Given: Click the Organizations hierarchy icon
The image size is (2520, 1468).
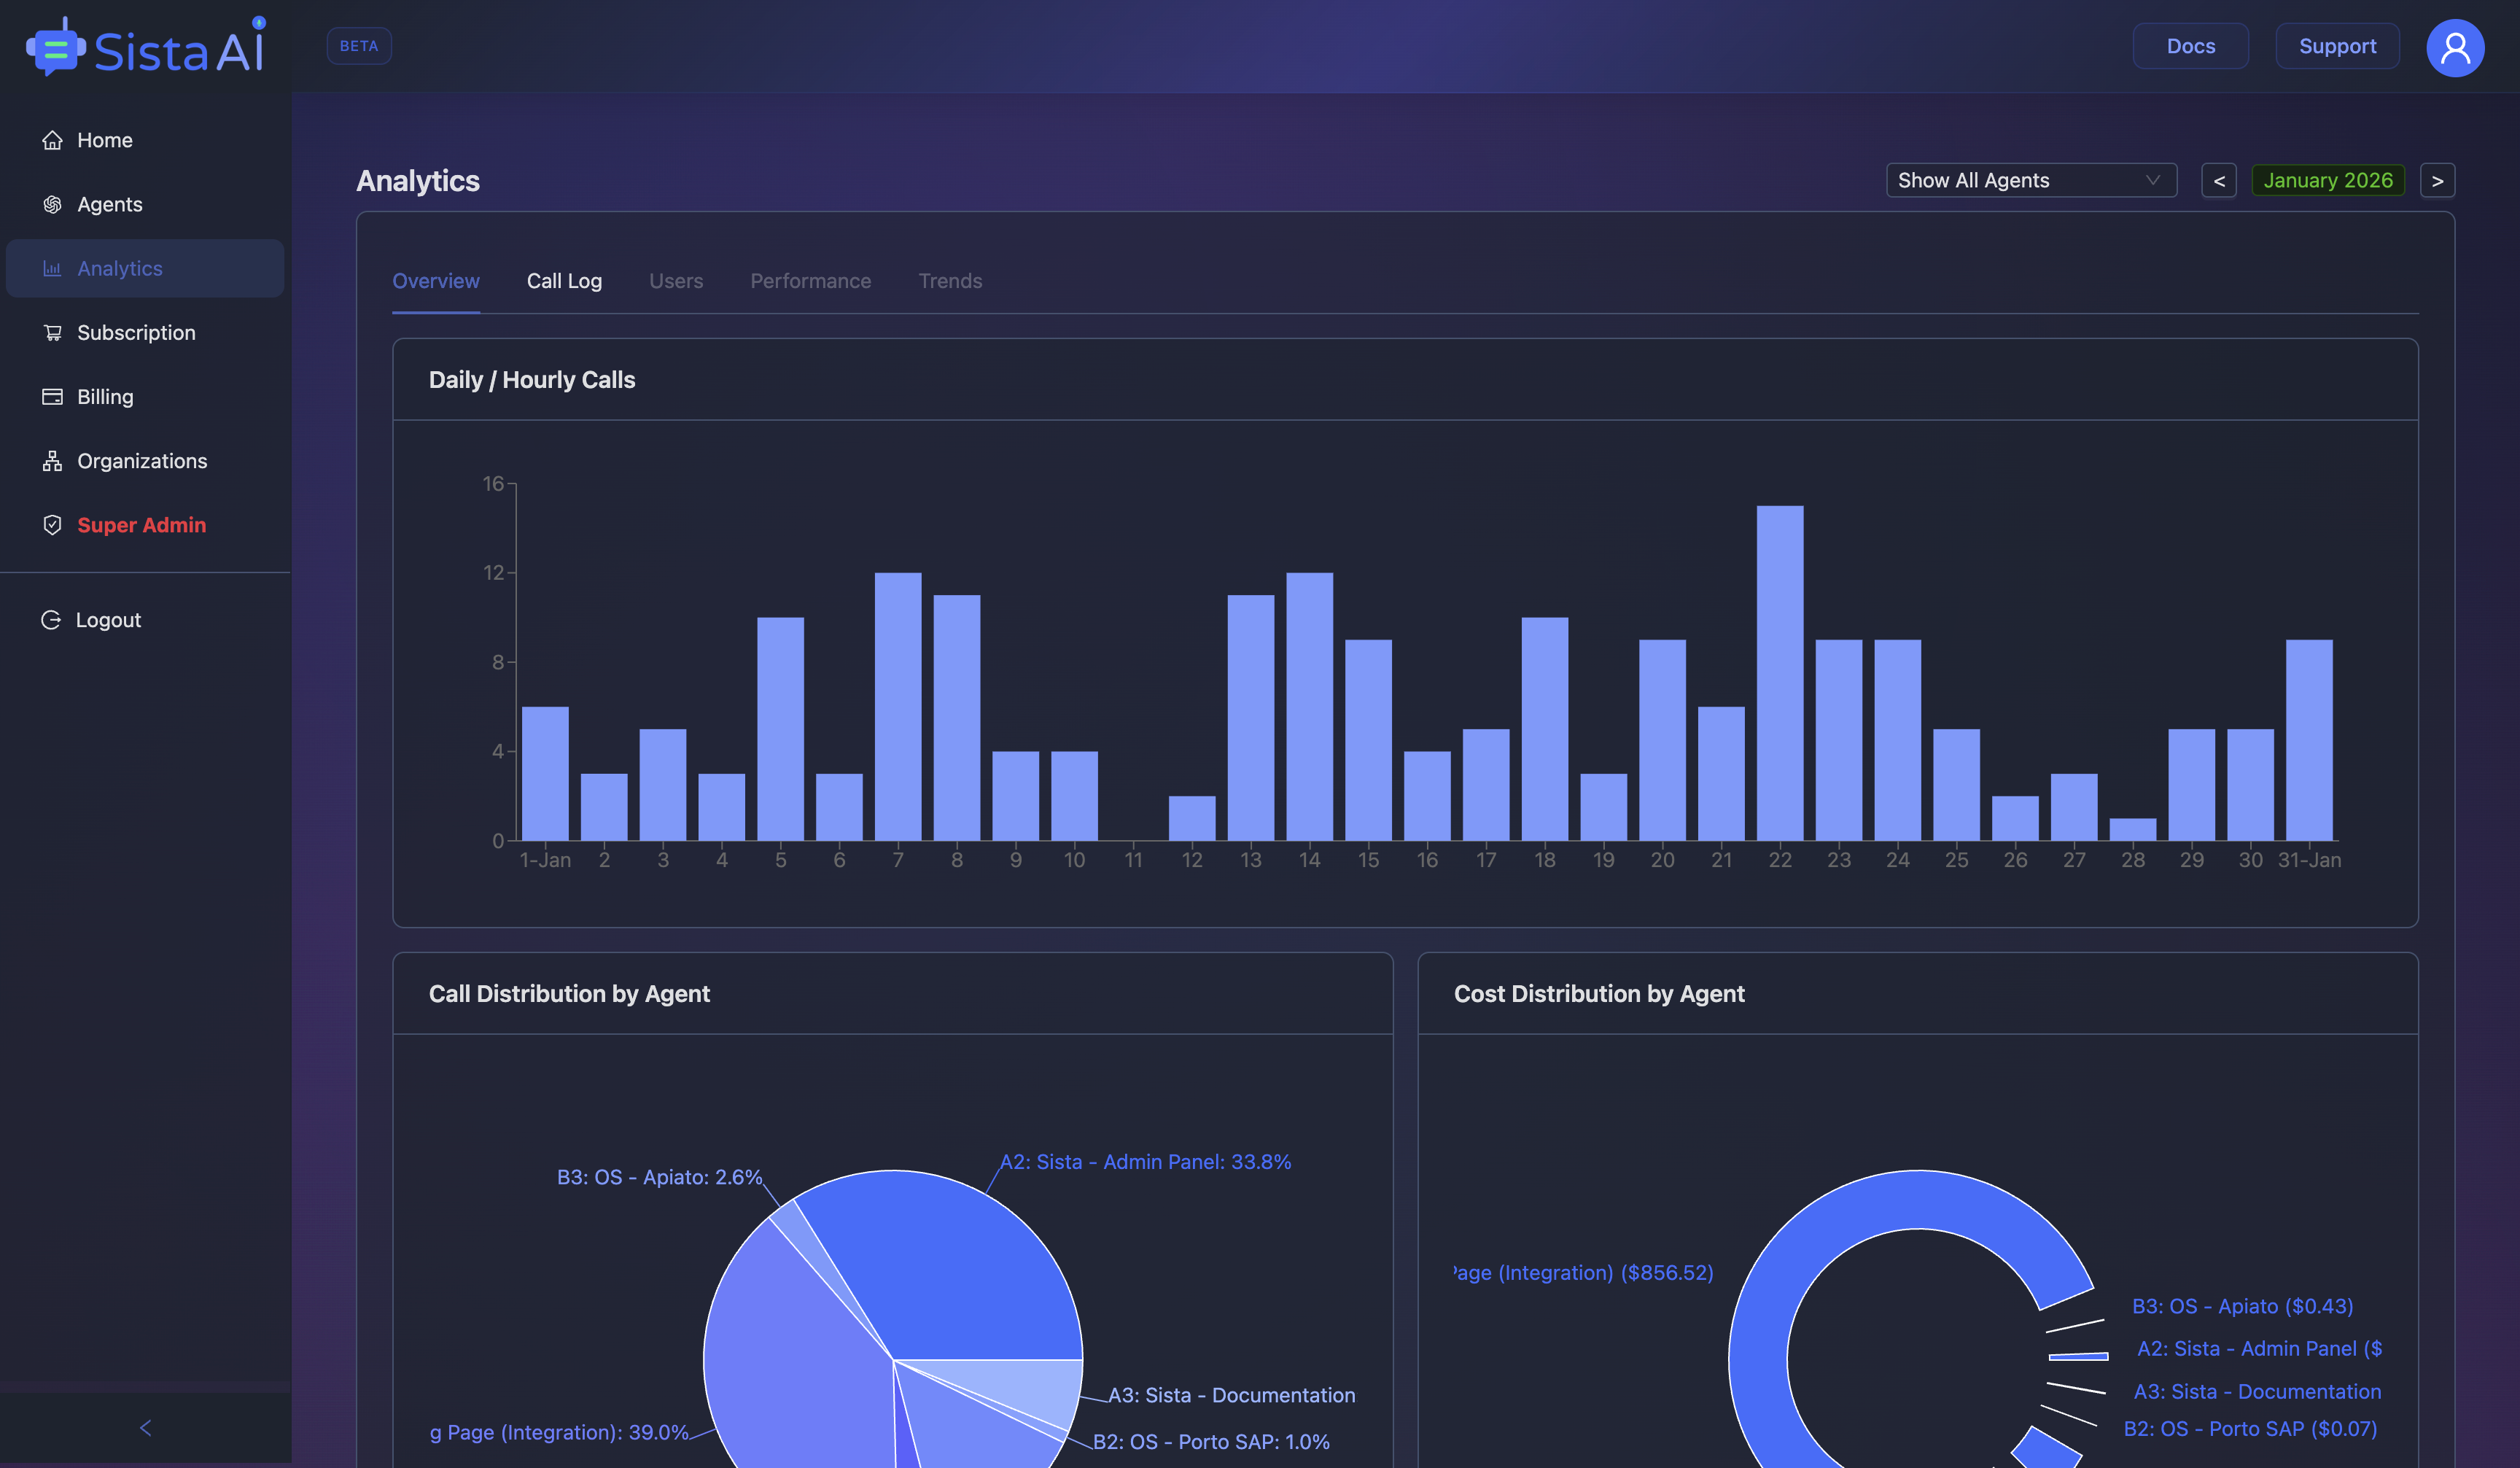Looking at the screenshot, I should pos(52,461).
